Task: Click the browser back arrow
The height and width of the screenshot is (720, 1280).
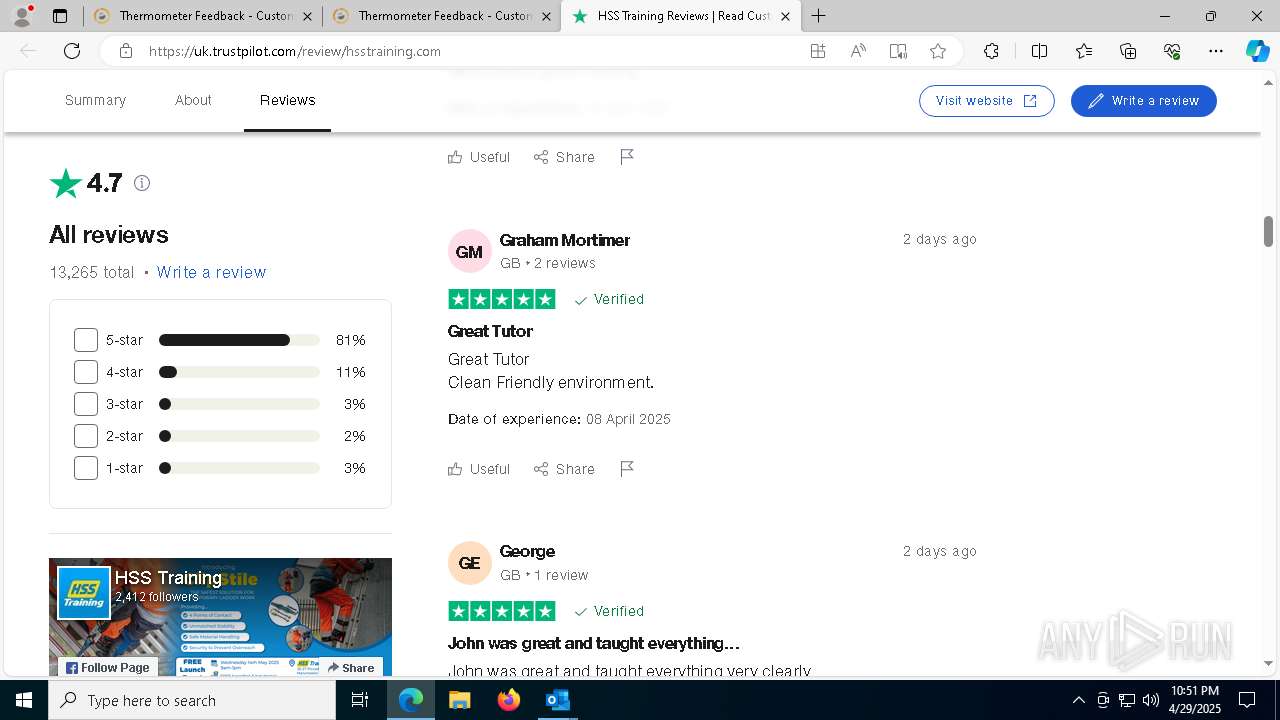Action: (29, 51)
